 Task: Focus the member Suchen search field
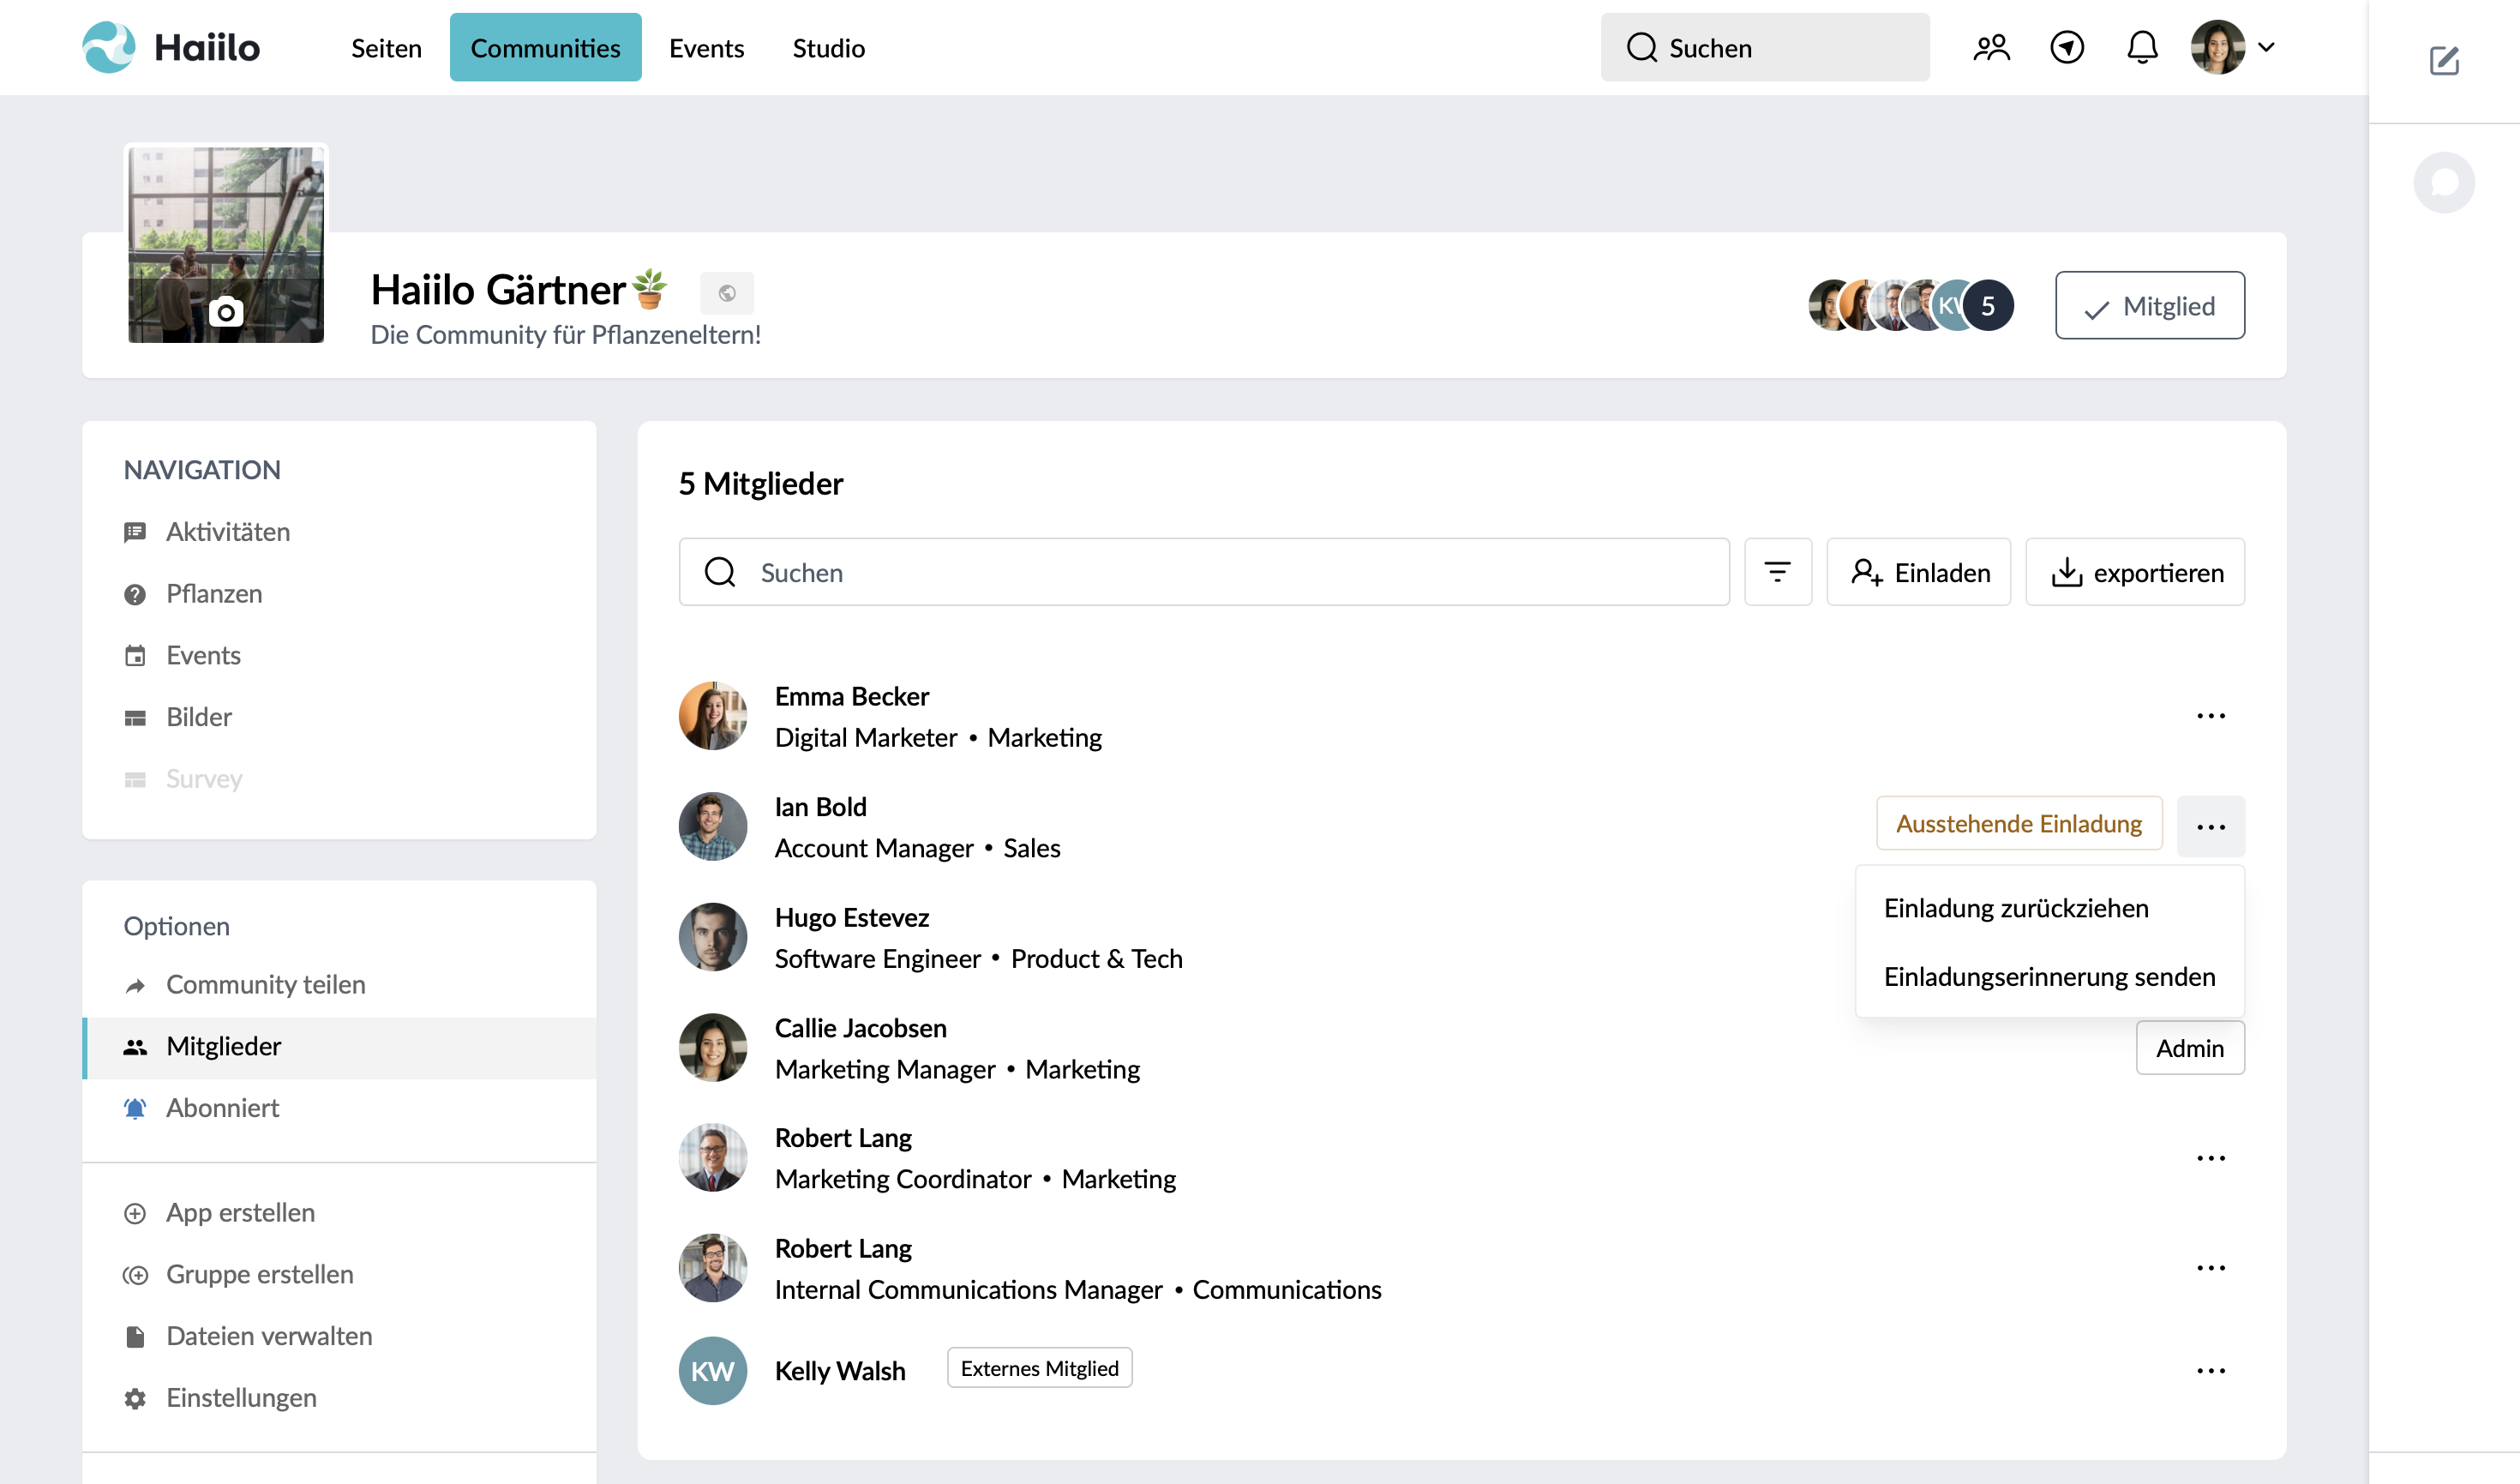[x=1204, y=572]
